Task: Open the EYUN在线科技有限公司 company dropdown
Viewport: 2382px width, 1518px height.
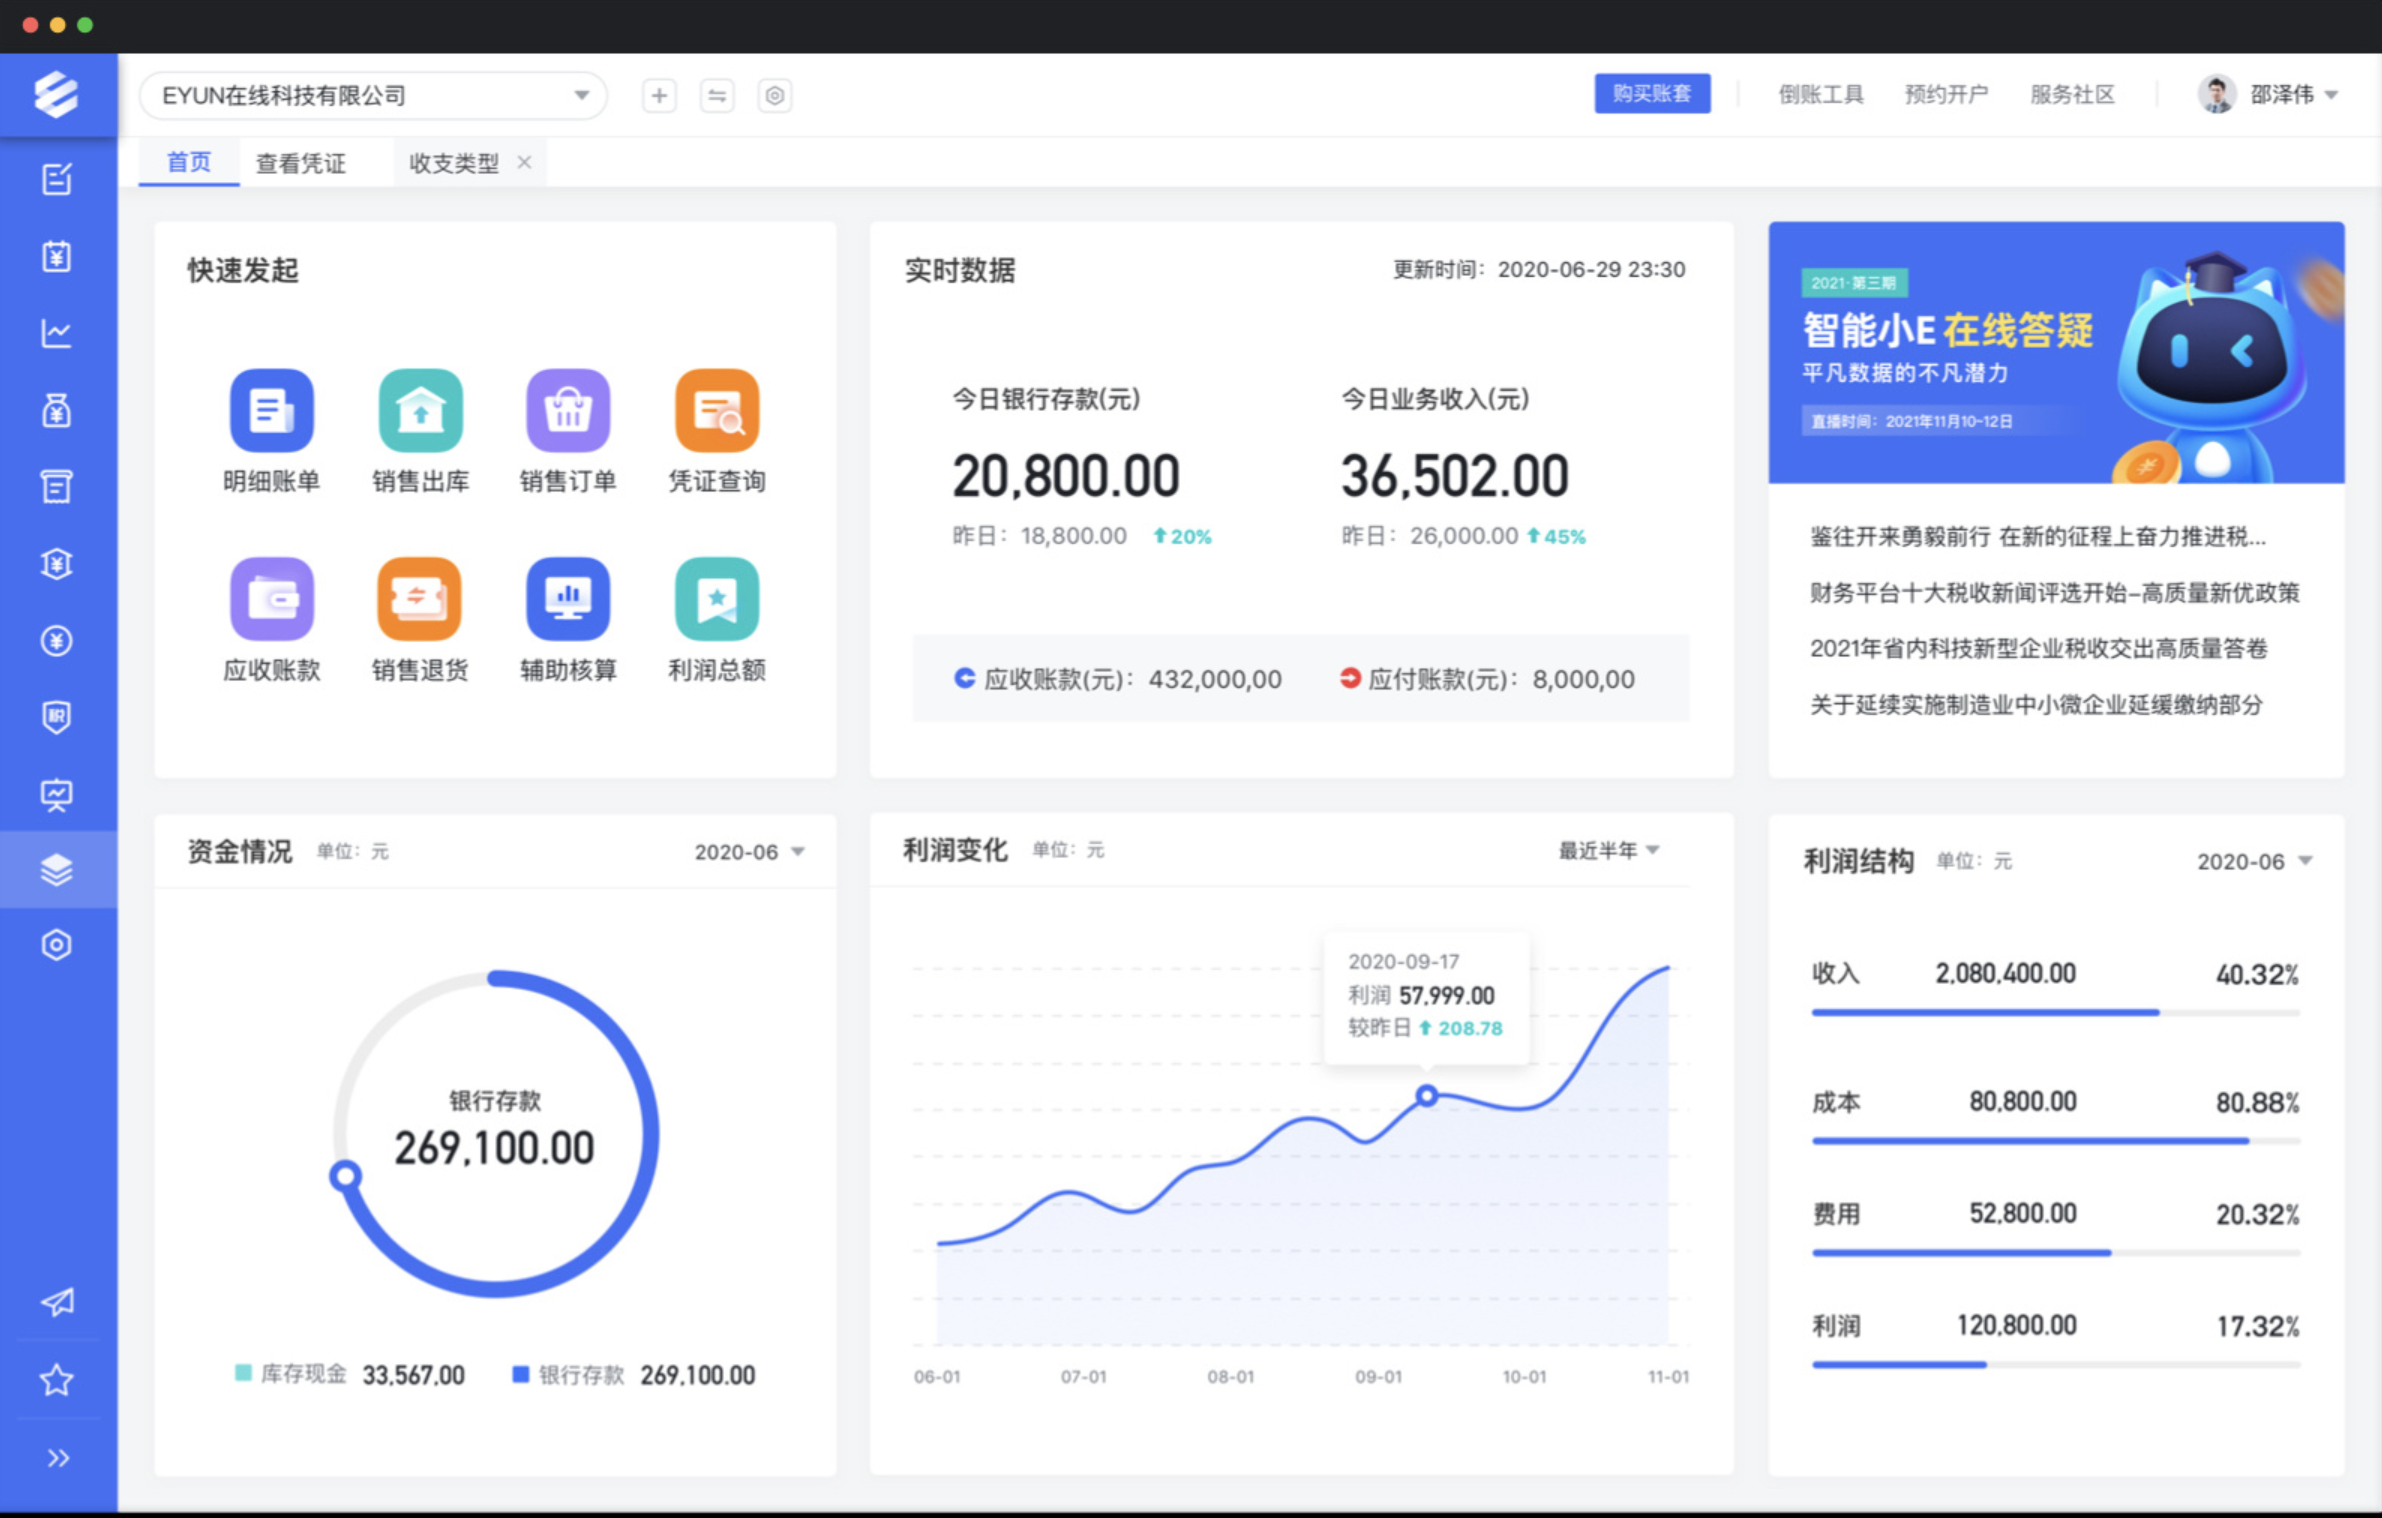Action: 373,96
